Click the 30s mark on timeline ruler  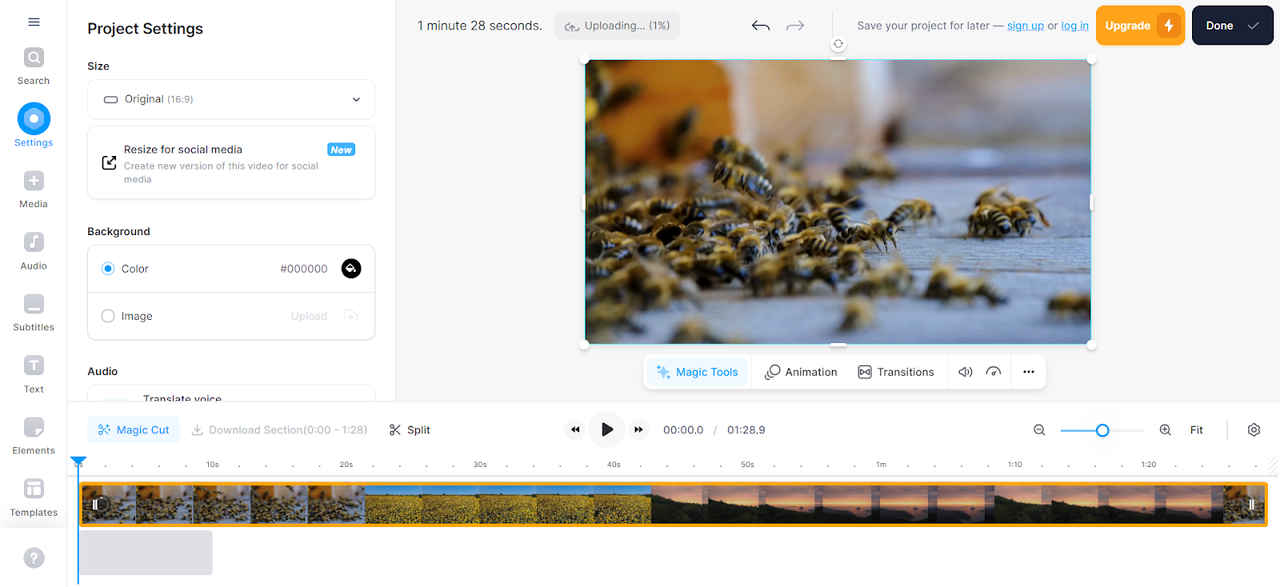pos(480,464)
